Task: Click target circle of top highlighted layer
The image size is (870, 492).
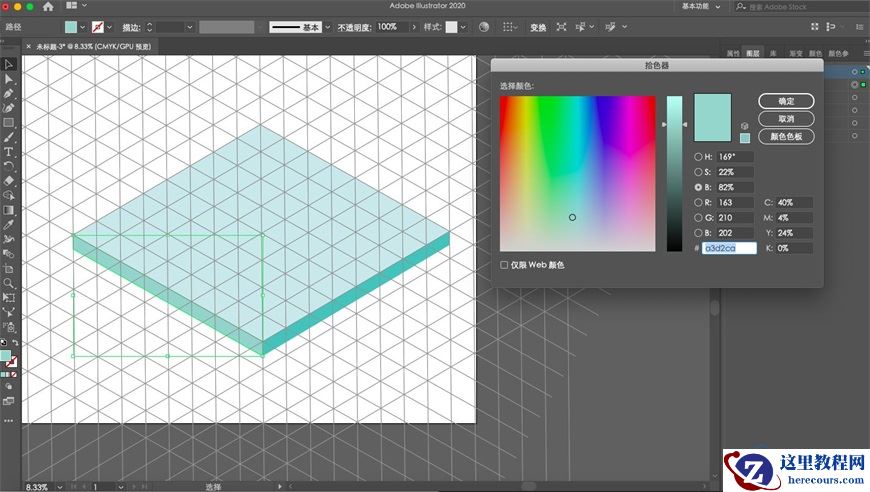Action: click(x=854, y=72)
